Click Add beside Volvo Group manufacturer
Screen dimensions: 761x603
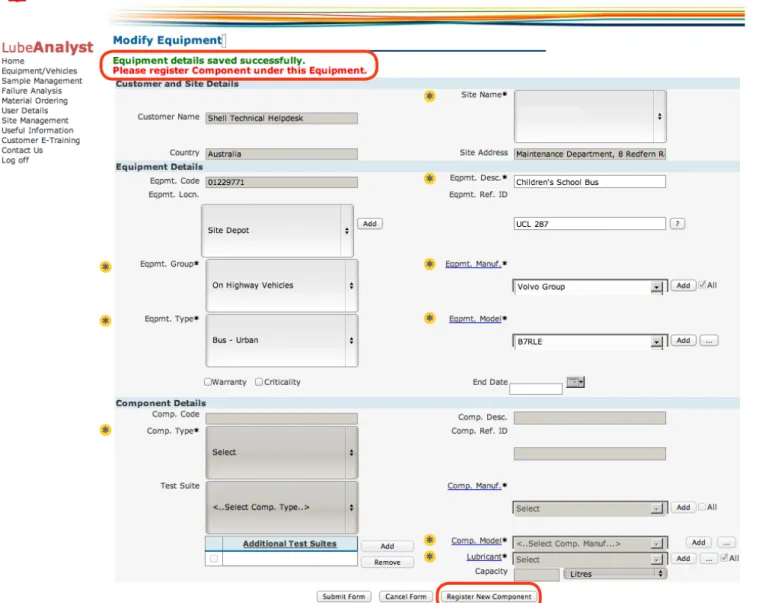pos(683,285)
